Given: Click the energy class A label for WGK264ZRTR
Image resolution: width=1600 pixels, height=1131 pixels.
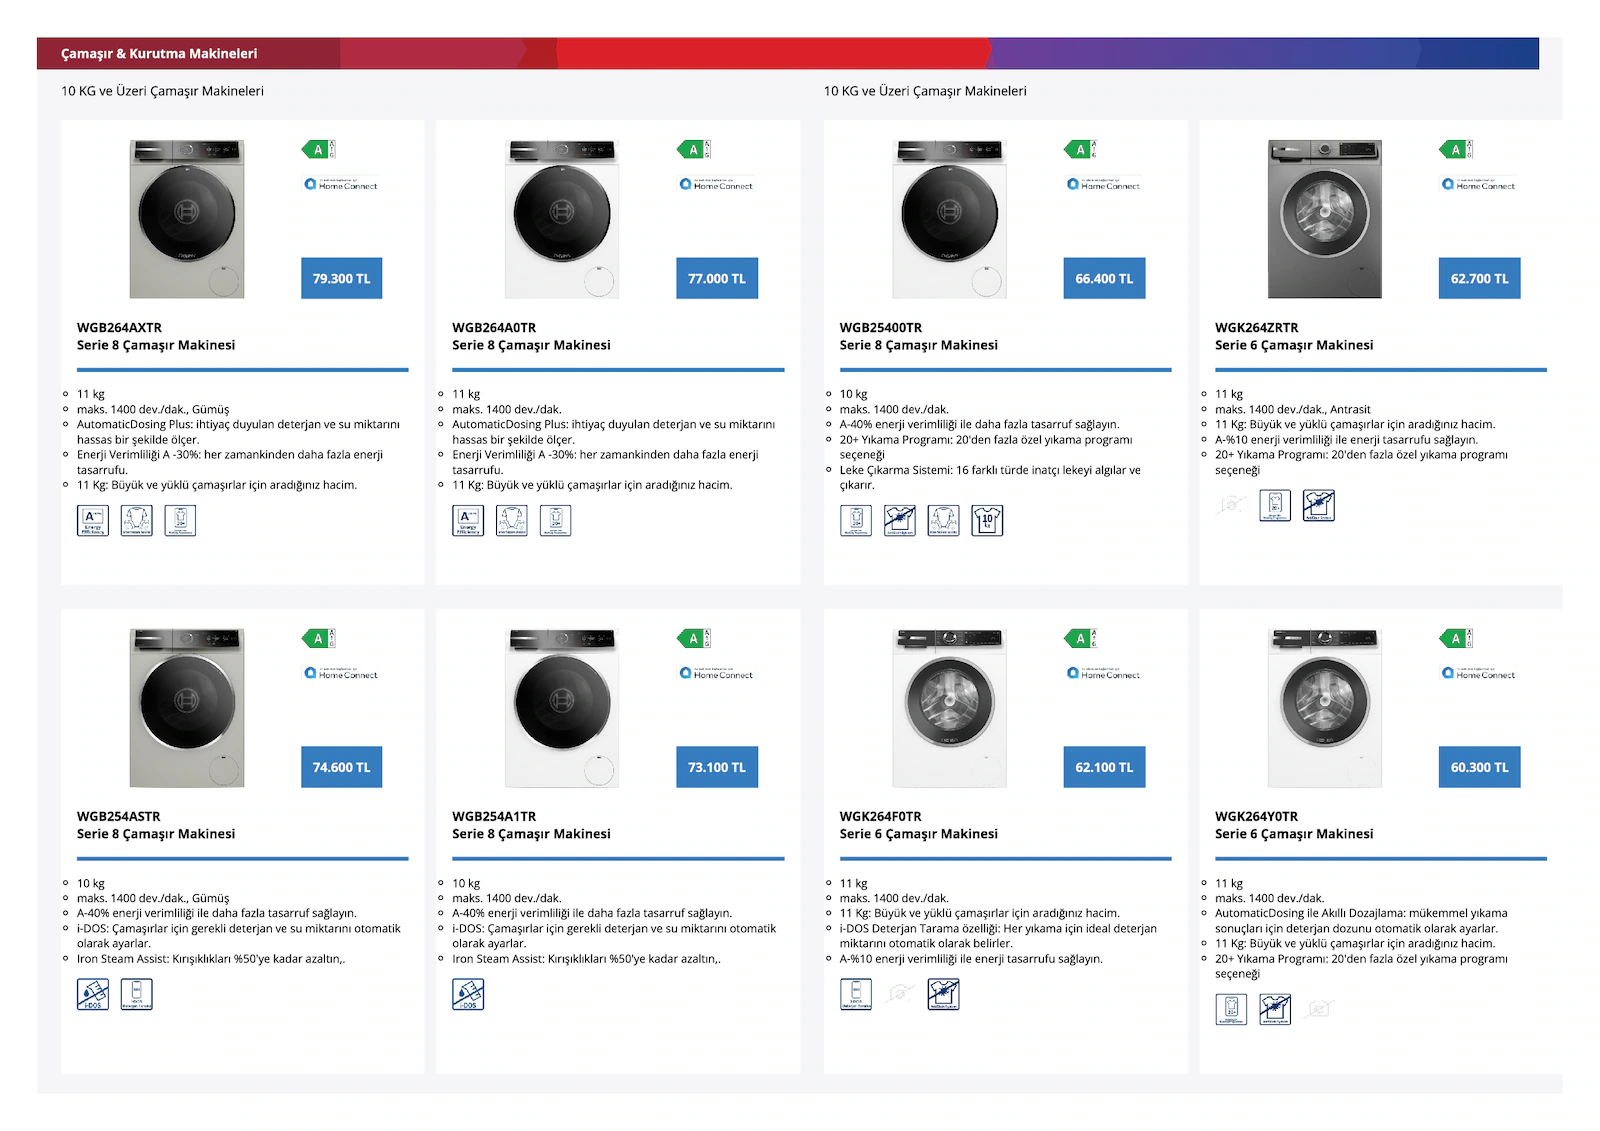Looking at the screenshot, I should [1456, 150].
